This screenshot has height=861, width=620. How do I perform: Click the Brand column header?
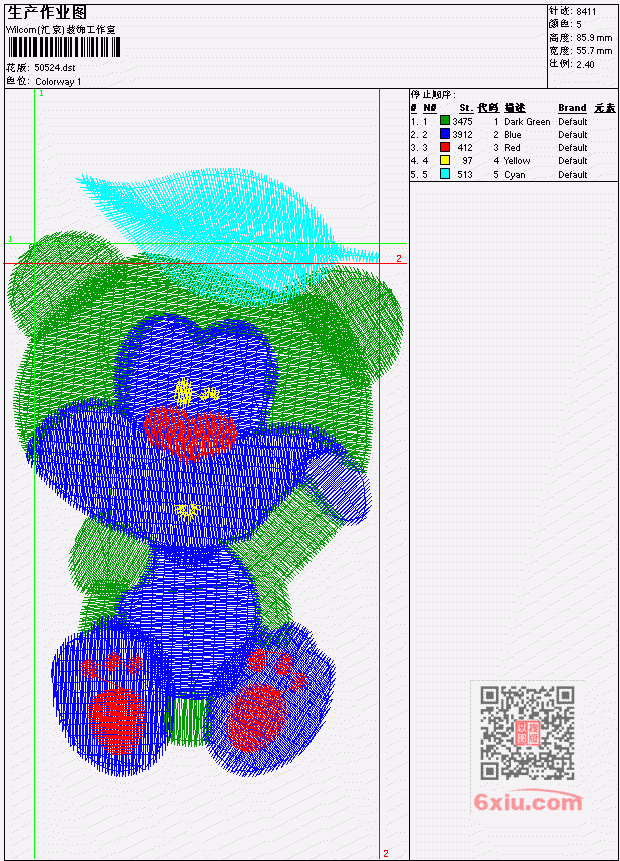tap(572, 108)
